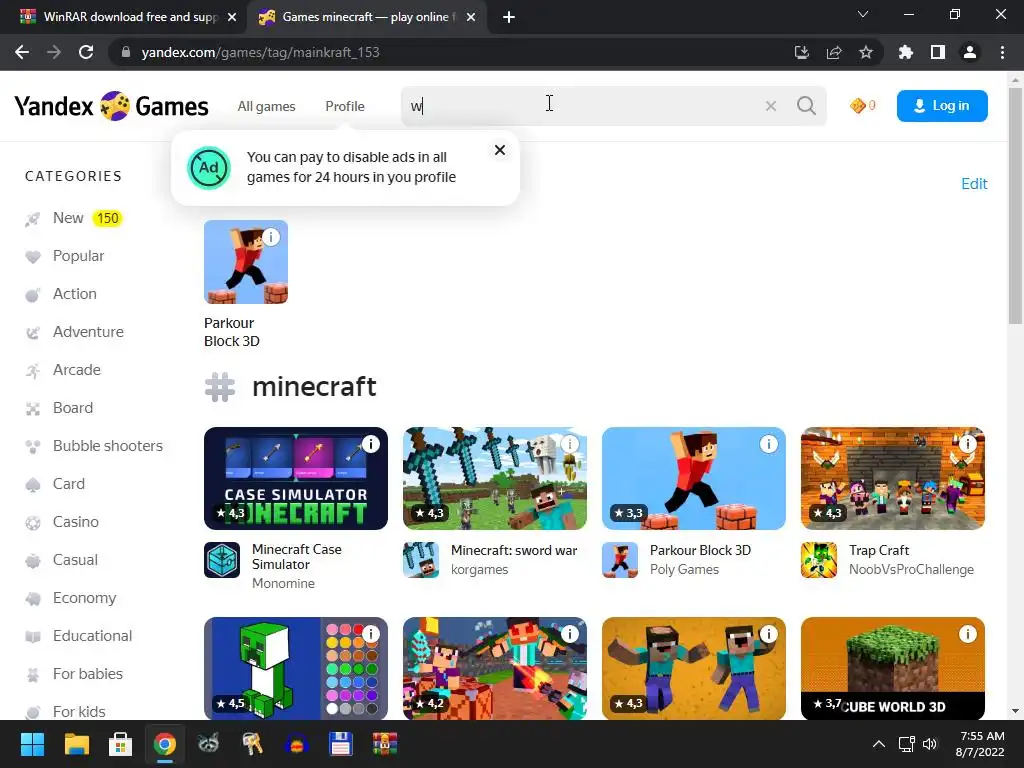The image size is (1024, 768).
Task: Click the page vertical scrollbar thumb
Action: 1015,206
